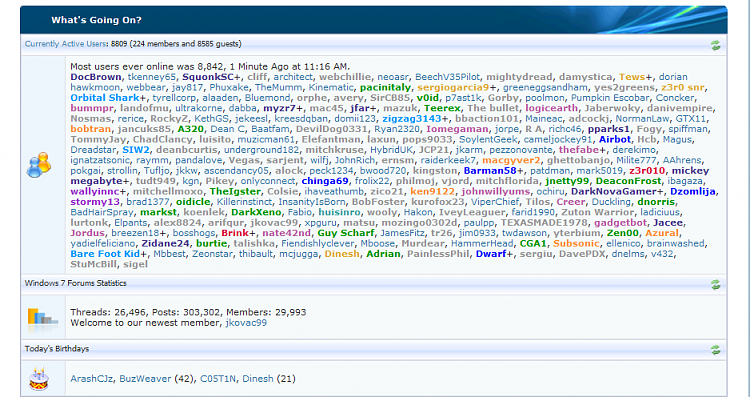Open the Brink profile link
The width and height of the screenshot is (750, 397).
[x=235, y=233]
